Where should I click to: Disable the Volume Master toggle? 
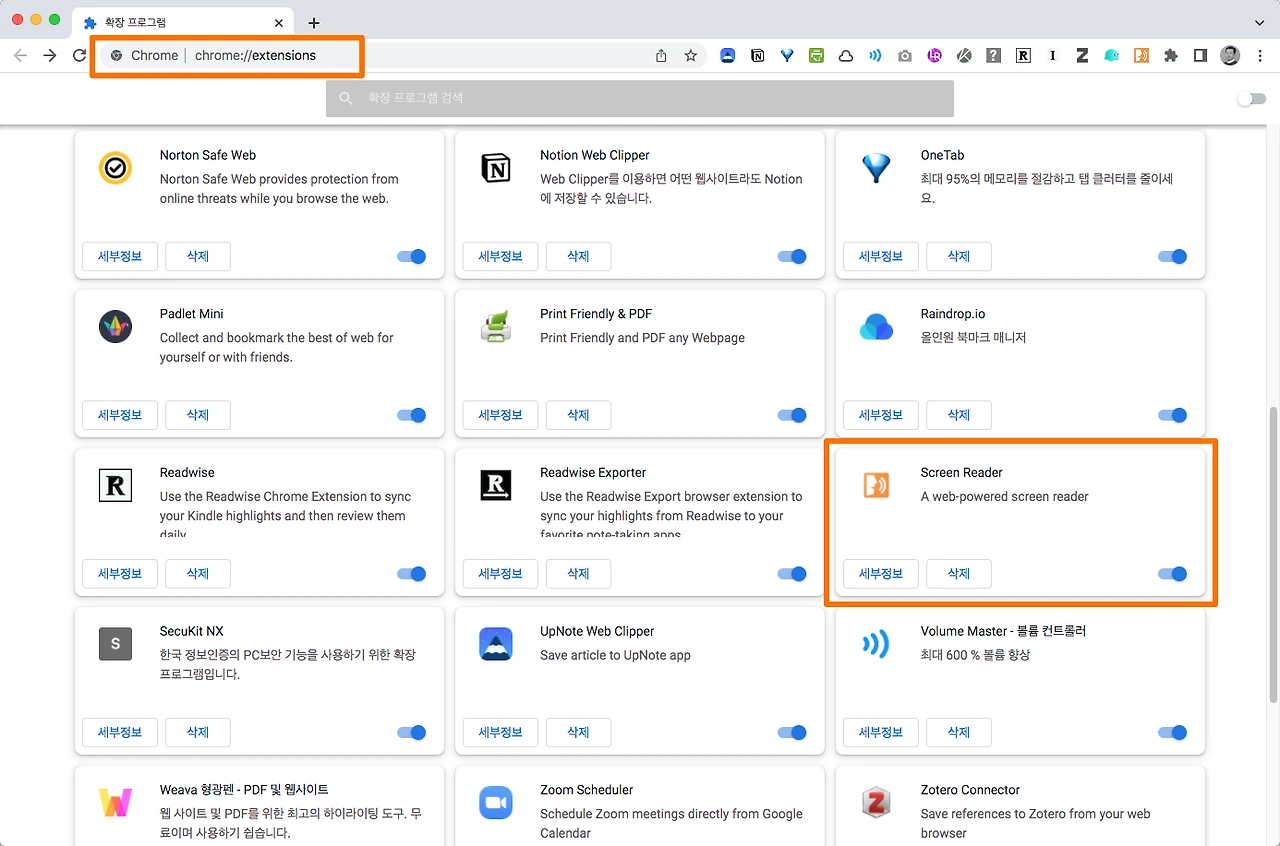pos(1173,733)
